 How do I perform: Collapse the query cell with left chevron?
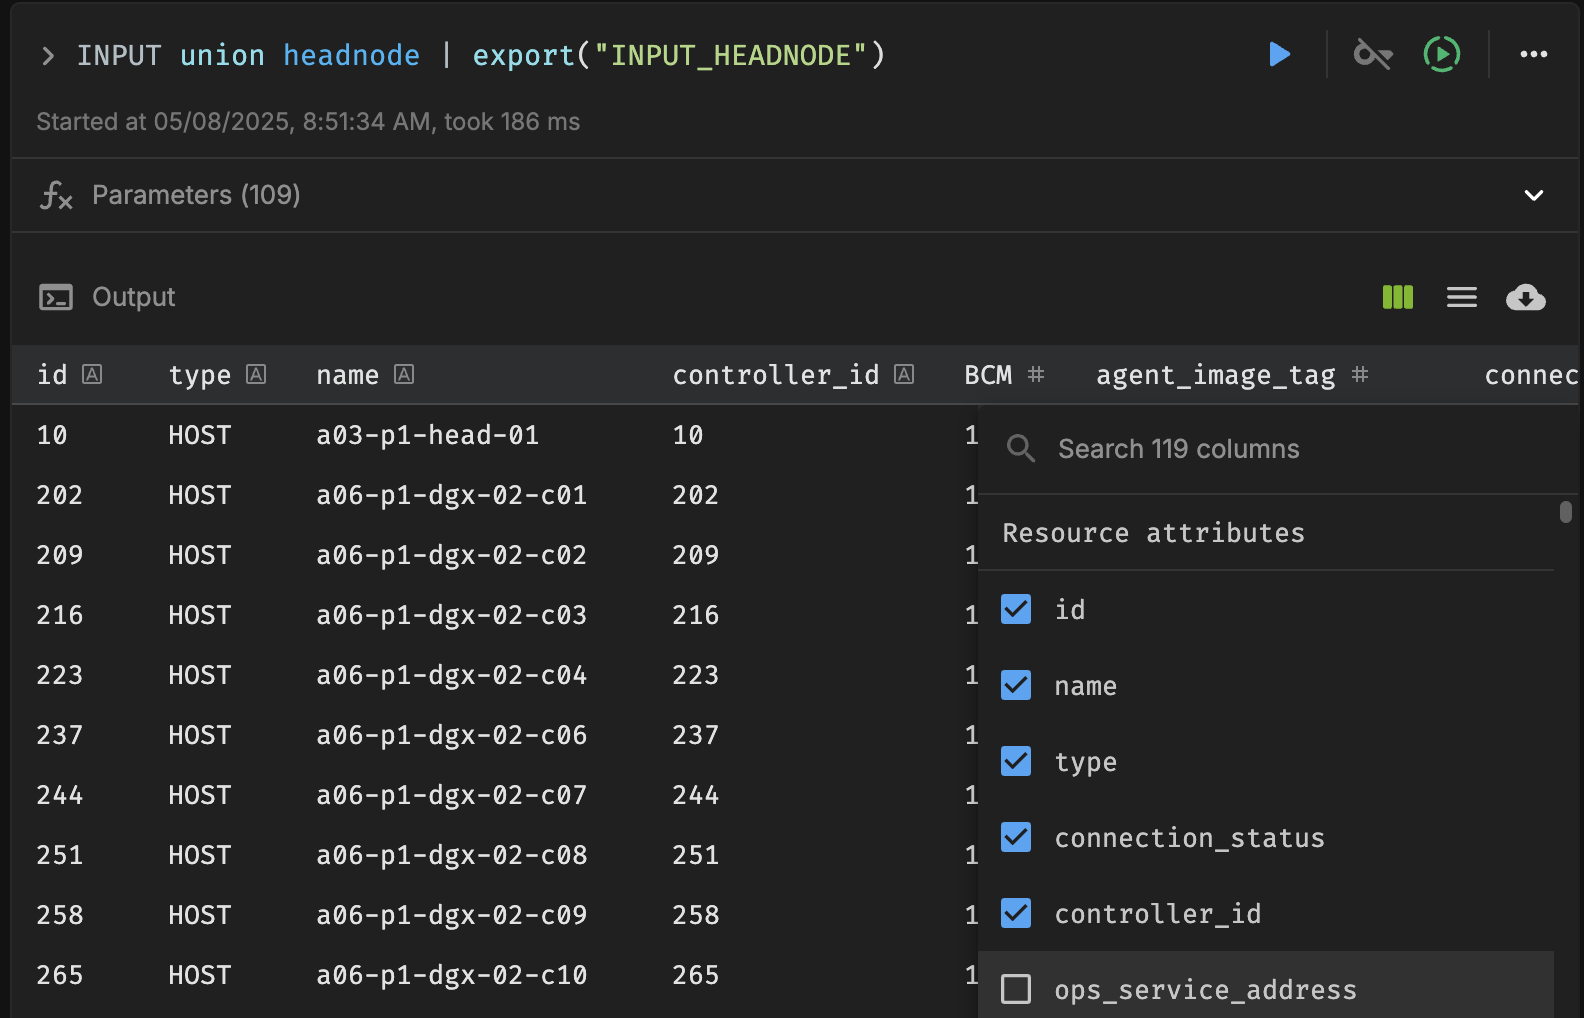(47, 55)
